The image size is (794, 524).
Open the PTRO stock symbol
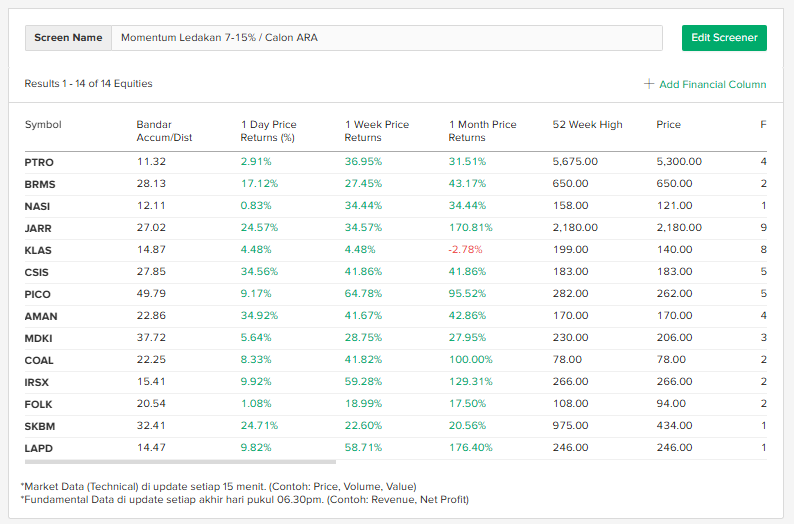(x=39, y=162)
